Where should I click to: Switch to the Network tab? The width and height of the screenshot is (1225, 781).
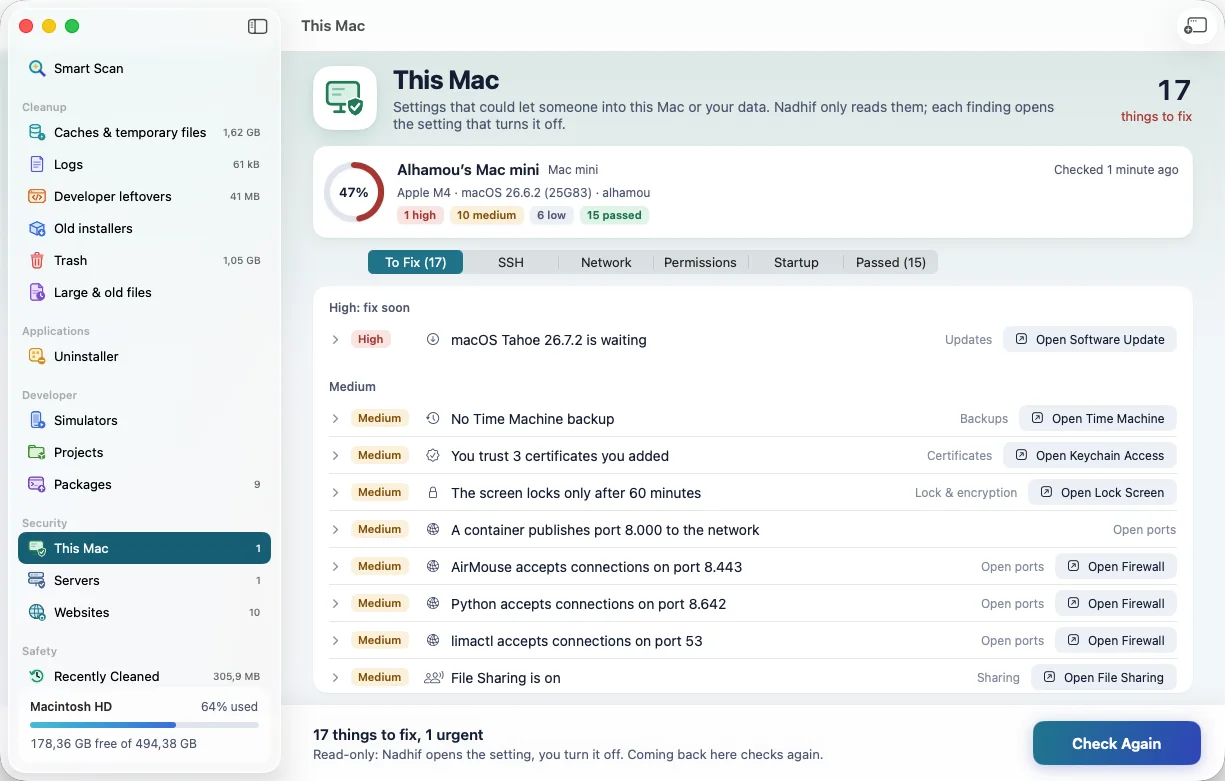pos(606,262)
